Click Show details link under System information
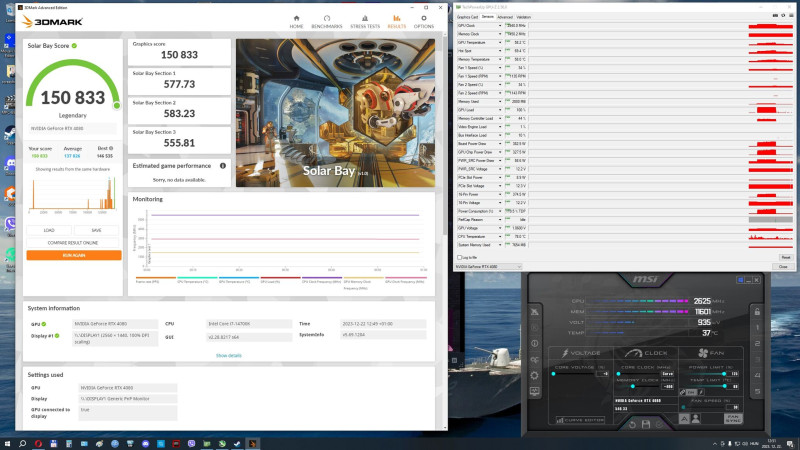The height and width of the screenshot is (450, 800). [x=229, y=356]
